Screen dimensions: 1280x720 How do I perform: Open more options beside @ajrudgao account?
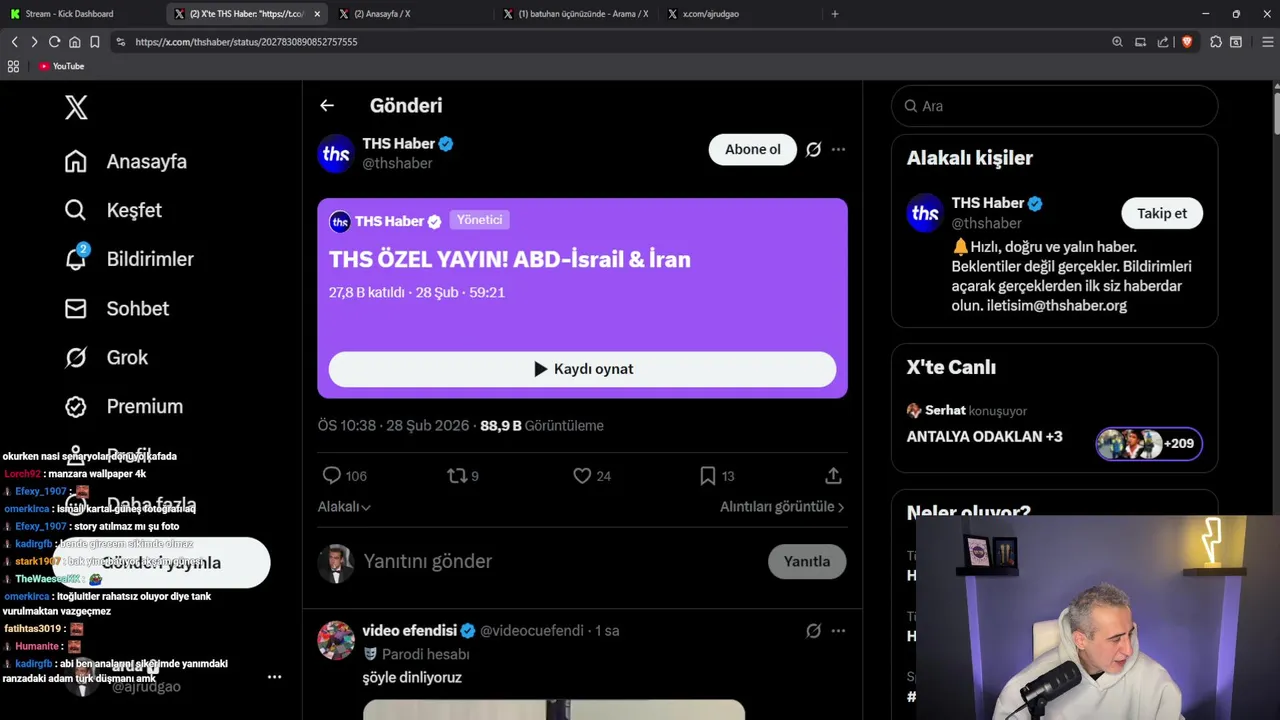tap(274, 677)
